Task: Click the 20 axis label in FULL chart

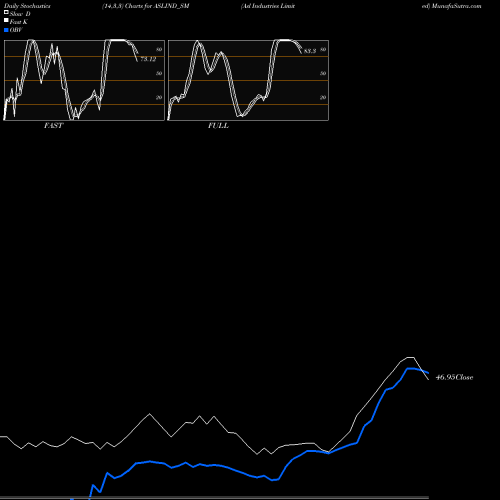Action: 323,97
